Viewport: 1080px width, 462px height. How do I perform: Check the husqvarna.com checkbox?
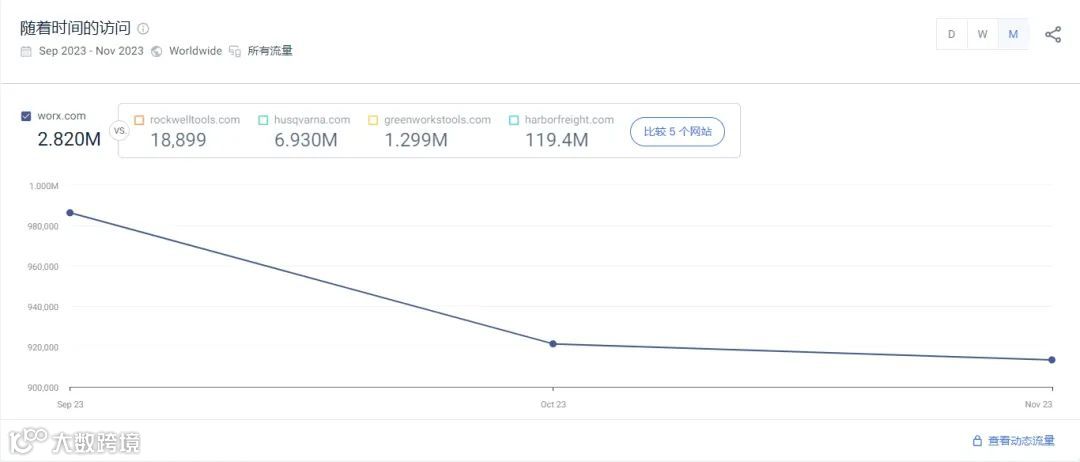point(263,120)
